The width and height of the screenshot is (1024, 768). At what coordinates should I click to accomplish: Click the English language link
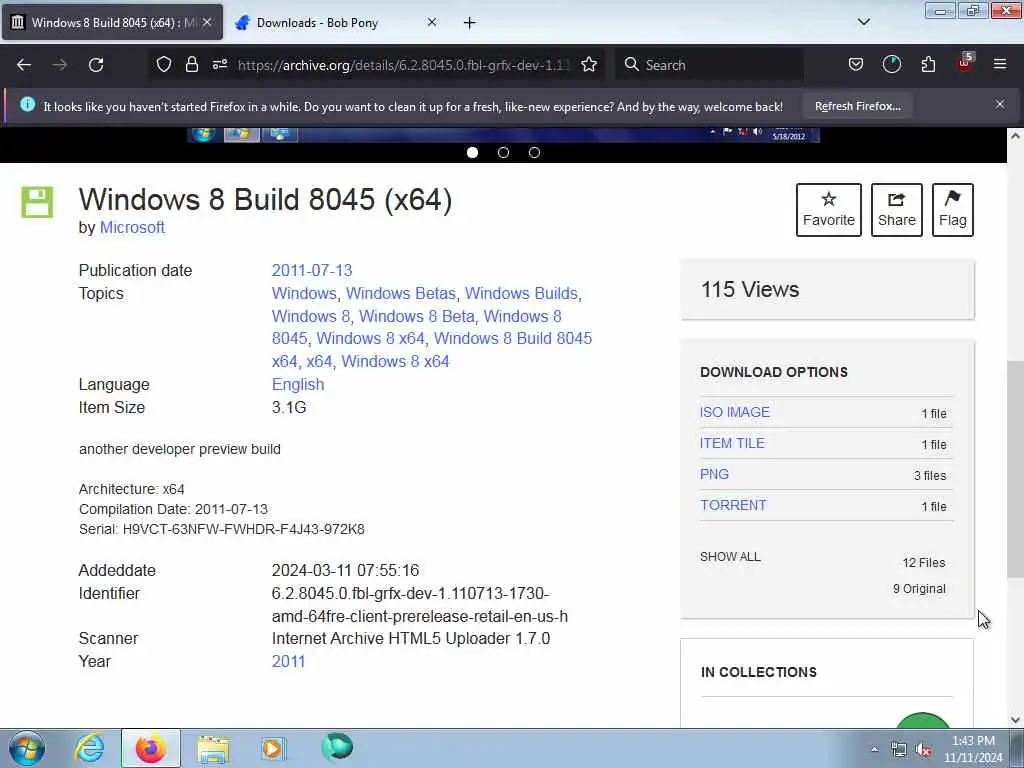pyautogui.click(x=298, y=384)
